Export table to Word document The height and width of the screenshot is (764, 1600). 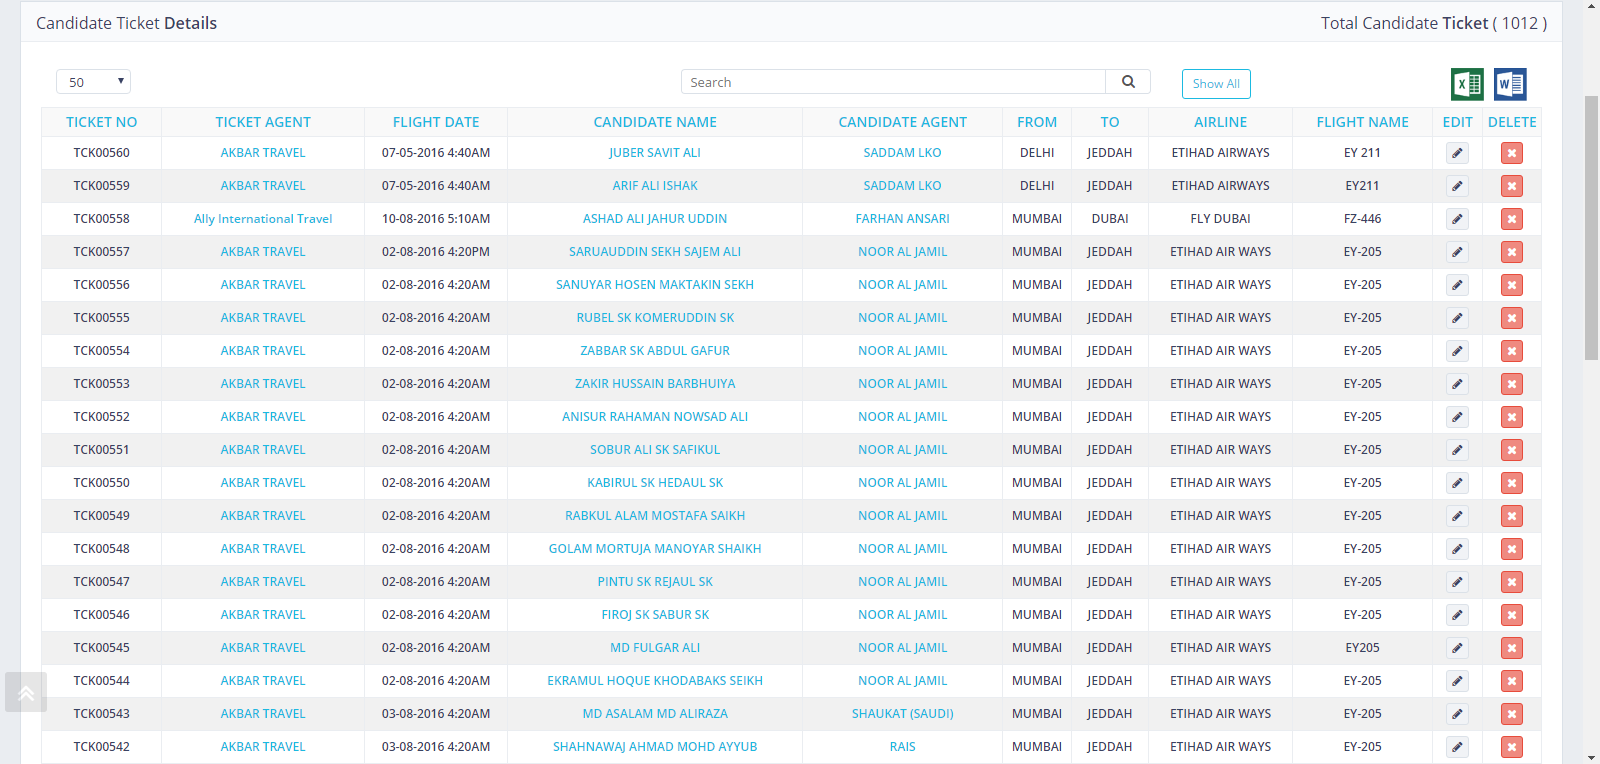[1510, 84]
